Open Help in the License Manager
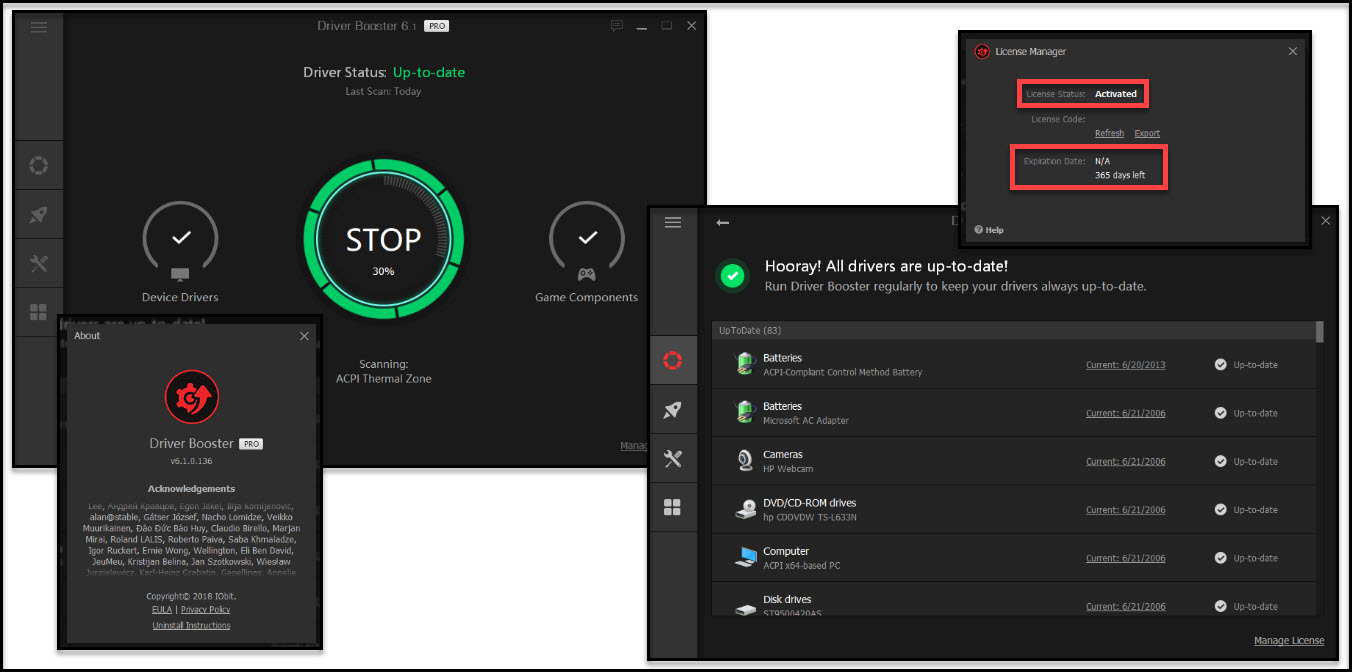The height and width of the screenshot is (672, 1352). pos(989,230)
